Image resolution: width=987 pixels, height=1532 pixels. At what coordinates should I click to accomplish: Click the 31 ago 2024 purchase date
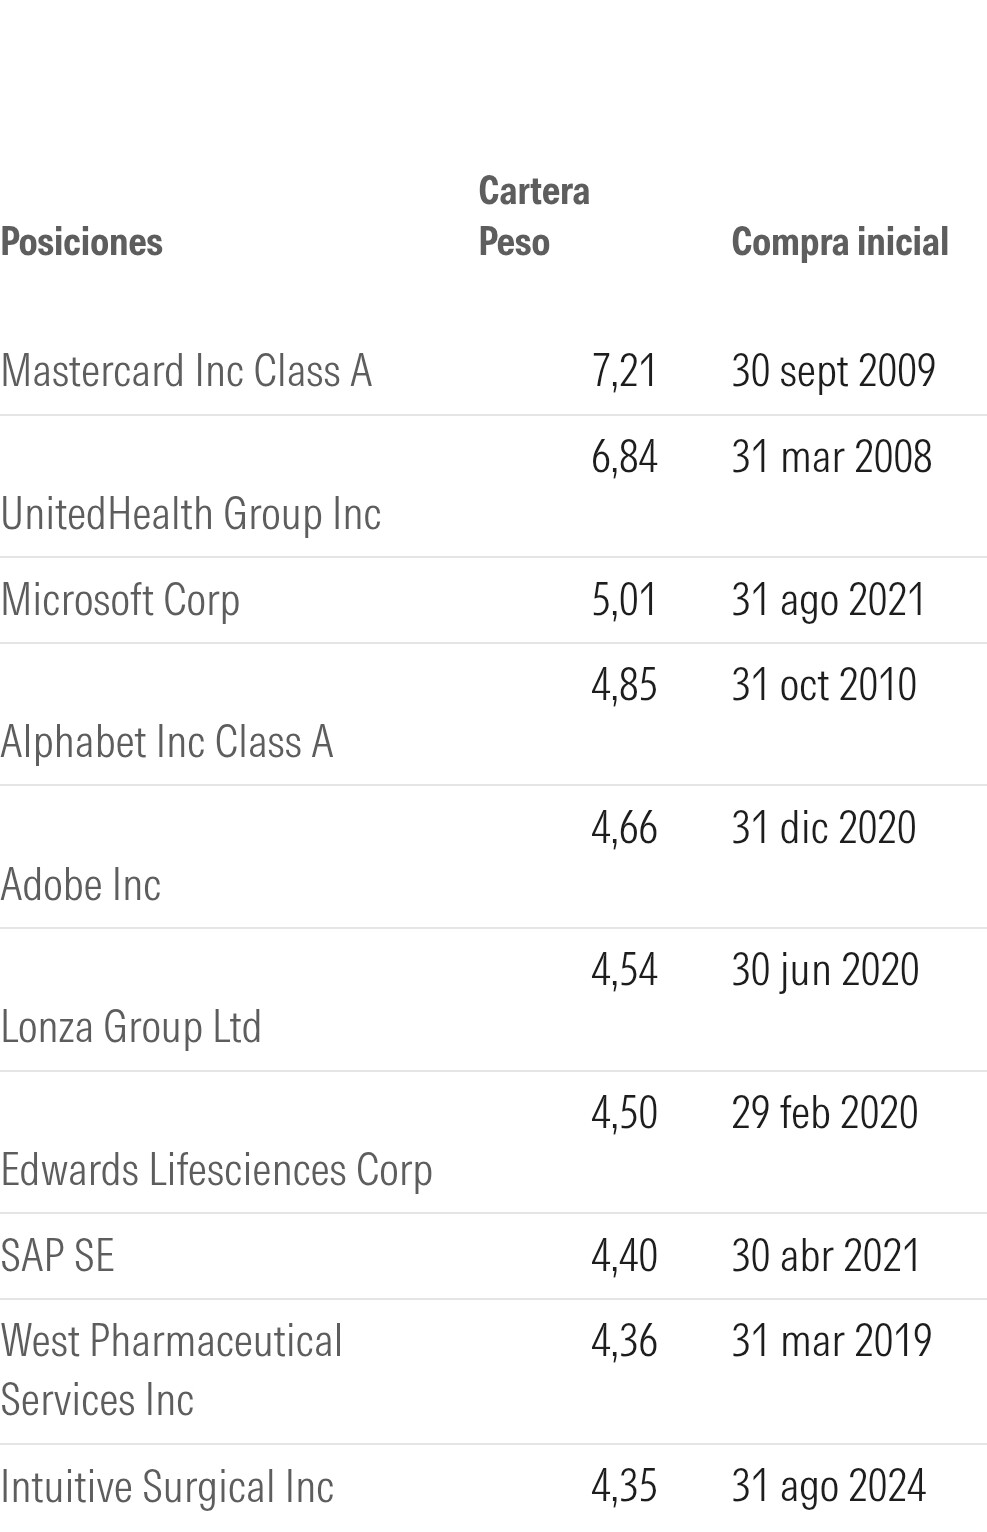click(829, 1486)
